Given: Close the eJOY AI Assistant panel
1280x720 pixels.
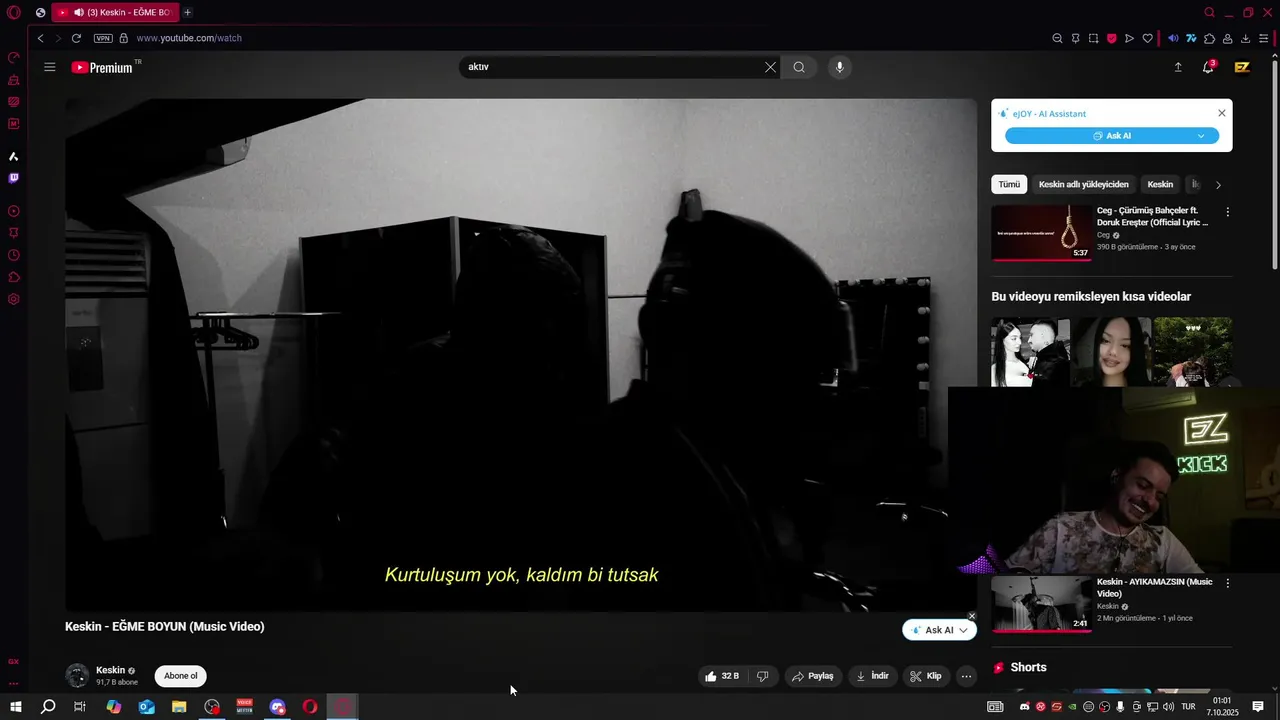Looking at the screenshot, I should point(1221,113).
